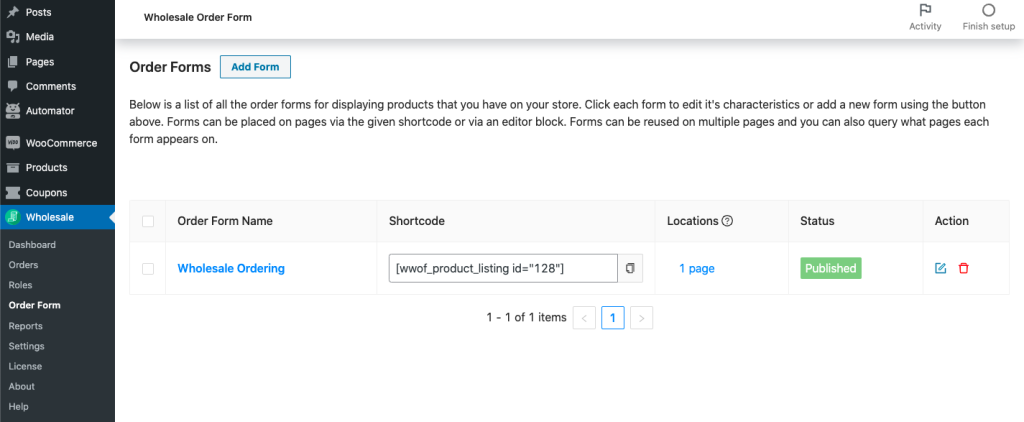Click the Pages icon in sidebar
Viewport: 1024px width, 422px height.
(12, 62)
